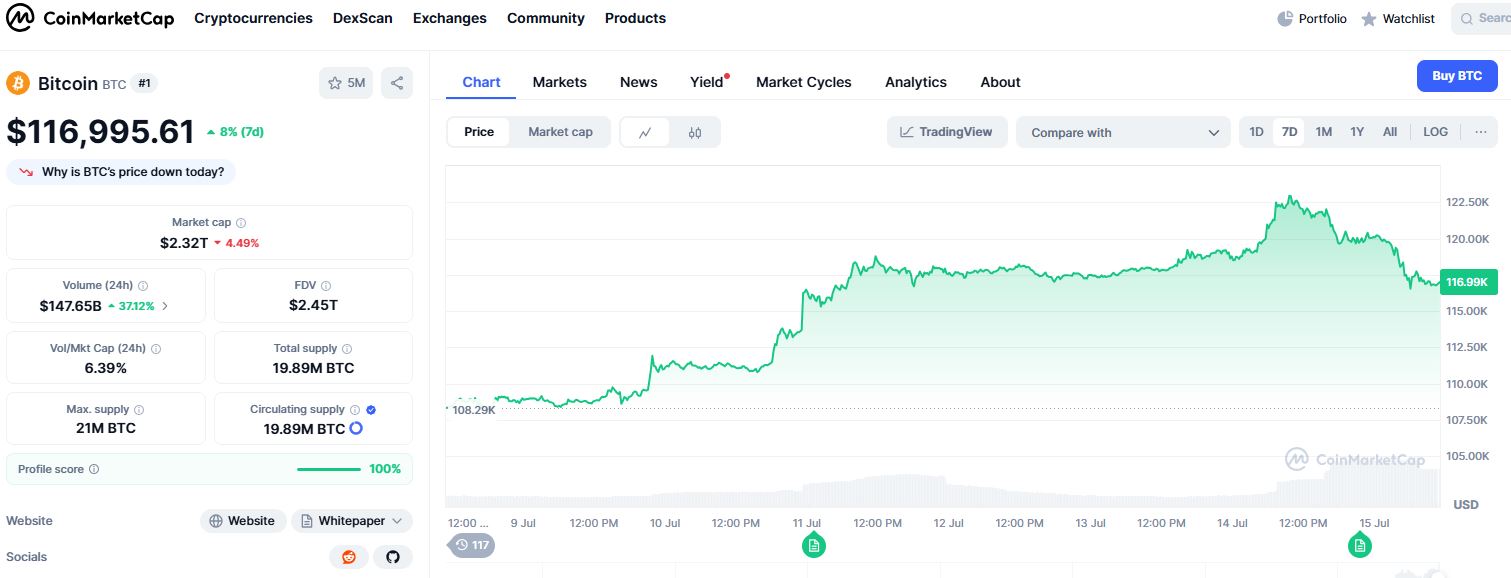Select the Price toggle
This screenshot has width=1511, height=578.
pyautogui.click(x=479, y=132)
